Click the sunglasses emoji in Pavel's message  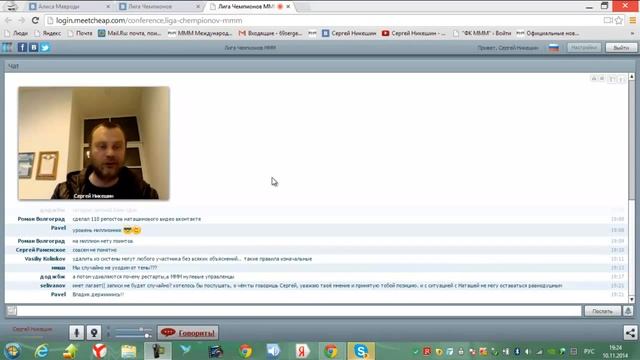point(128,230)
